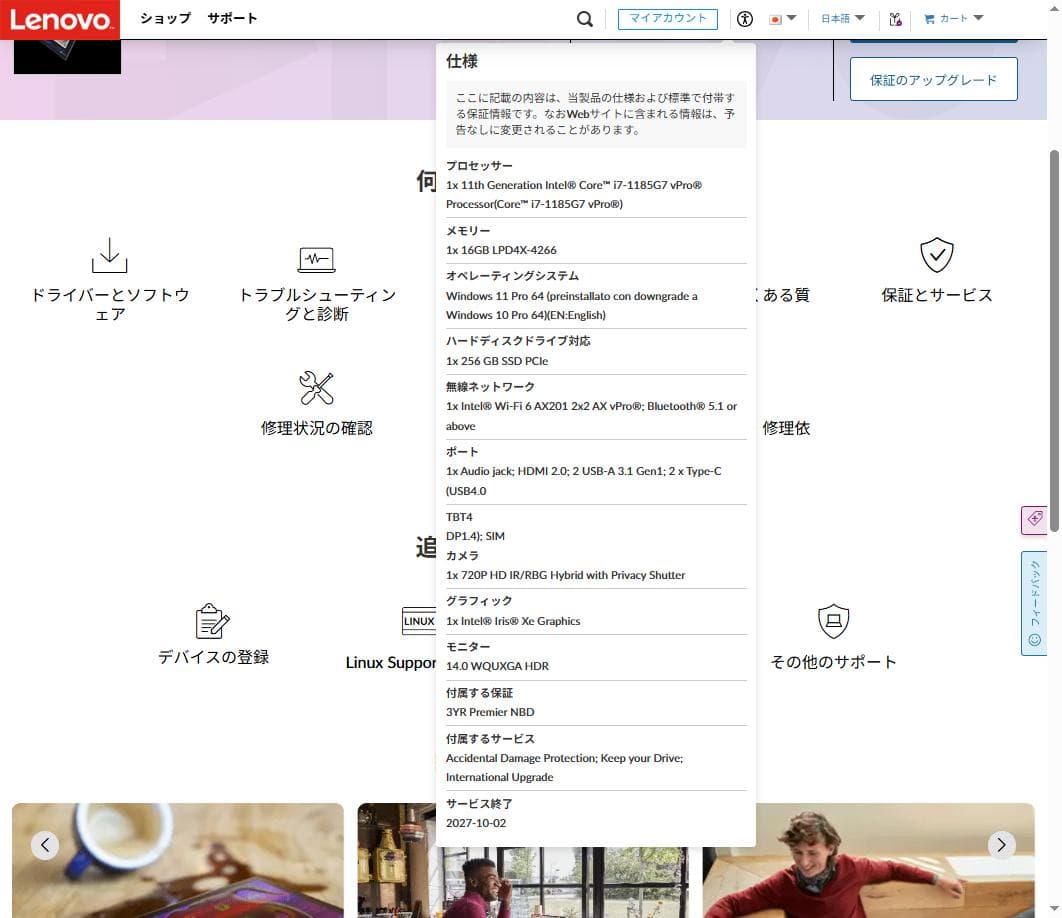This screenshot has width=1062, height=918.
Task: Click the pink price tag side icon
Action: point(1034,519)
